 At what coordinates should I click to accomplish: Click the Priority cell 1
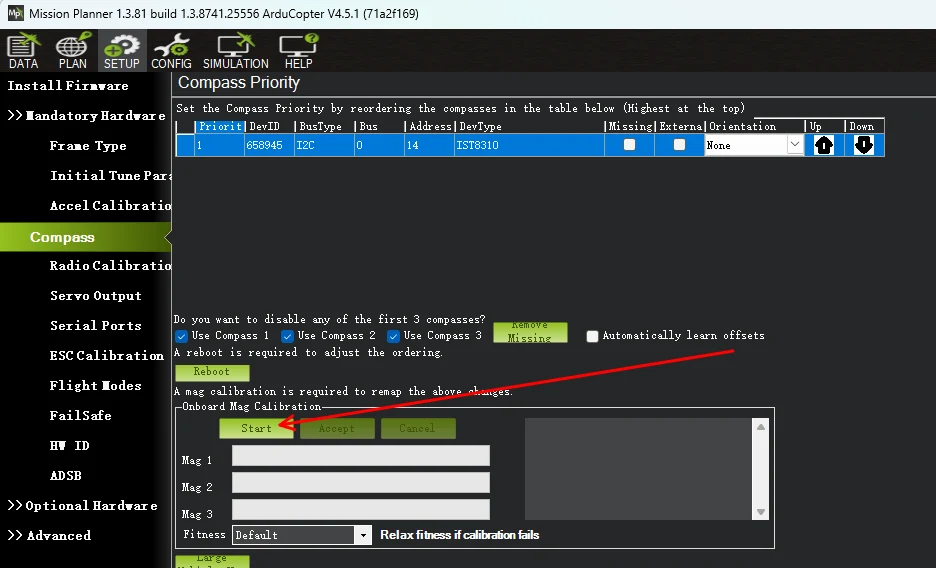pos(220,145)
